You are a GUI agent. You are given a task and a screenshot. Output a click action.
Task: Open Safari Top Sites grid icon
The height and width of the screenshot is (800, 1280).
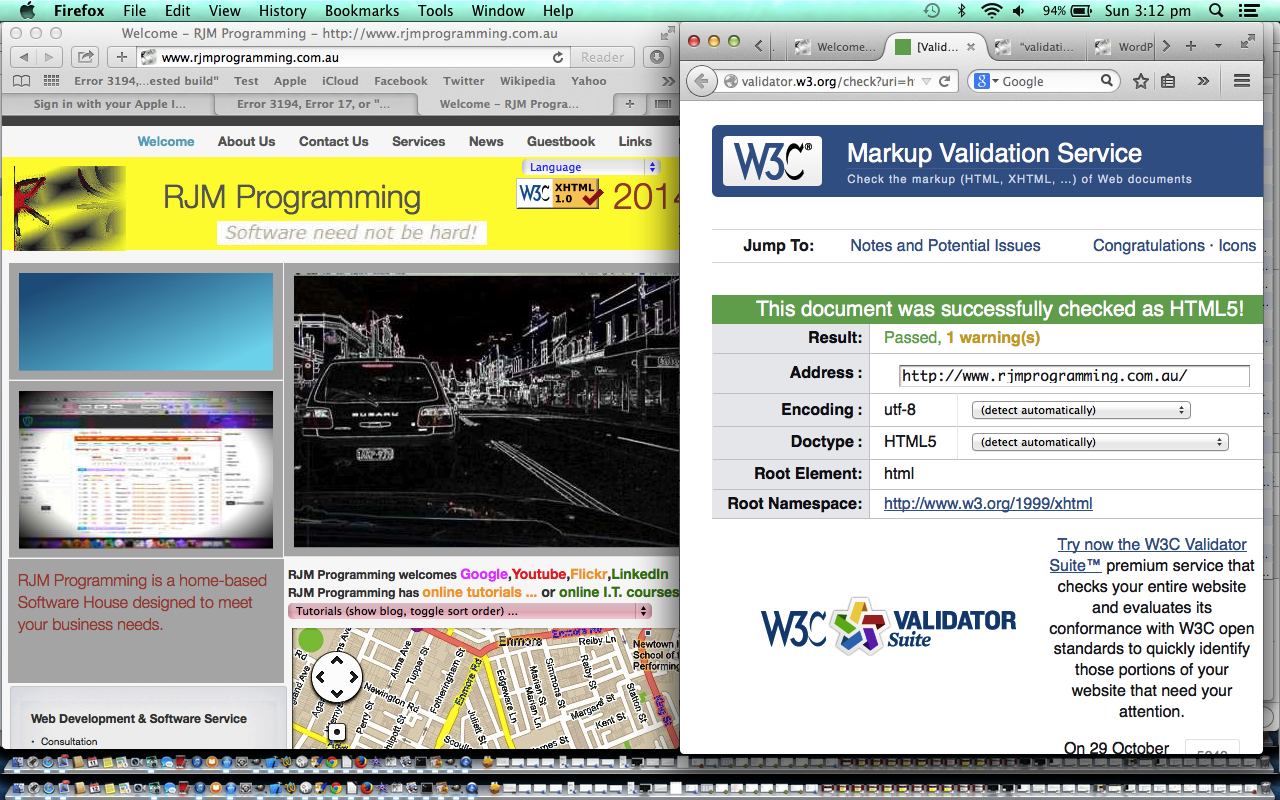[x=53, y=81]
